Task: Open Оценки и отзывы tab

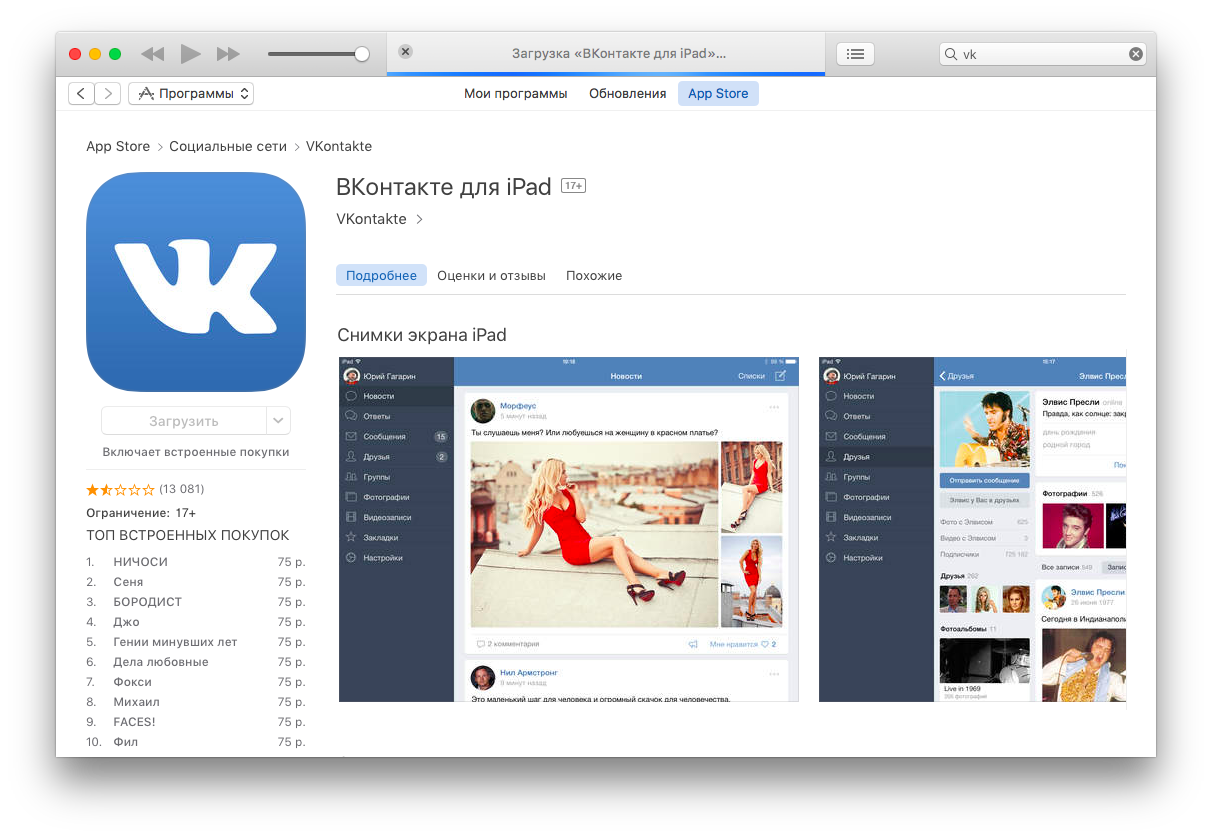Action: pyautogui.click(x=491, y=275)
